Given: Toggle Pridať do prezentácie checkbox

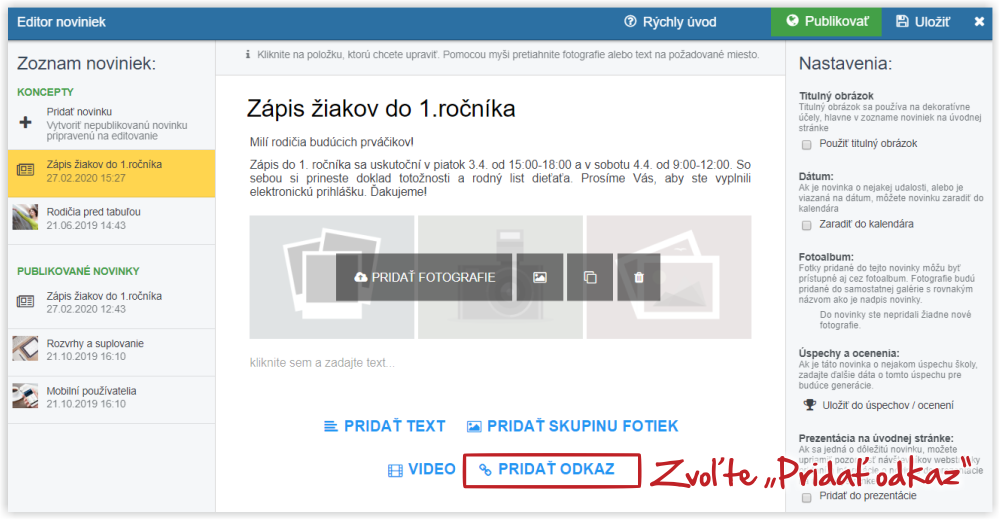Looking at the screenshot, I should coord(807,497).
